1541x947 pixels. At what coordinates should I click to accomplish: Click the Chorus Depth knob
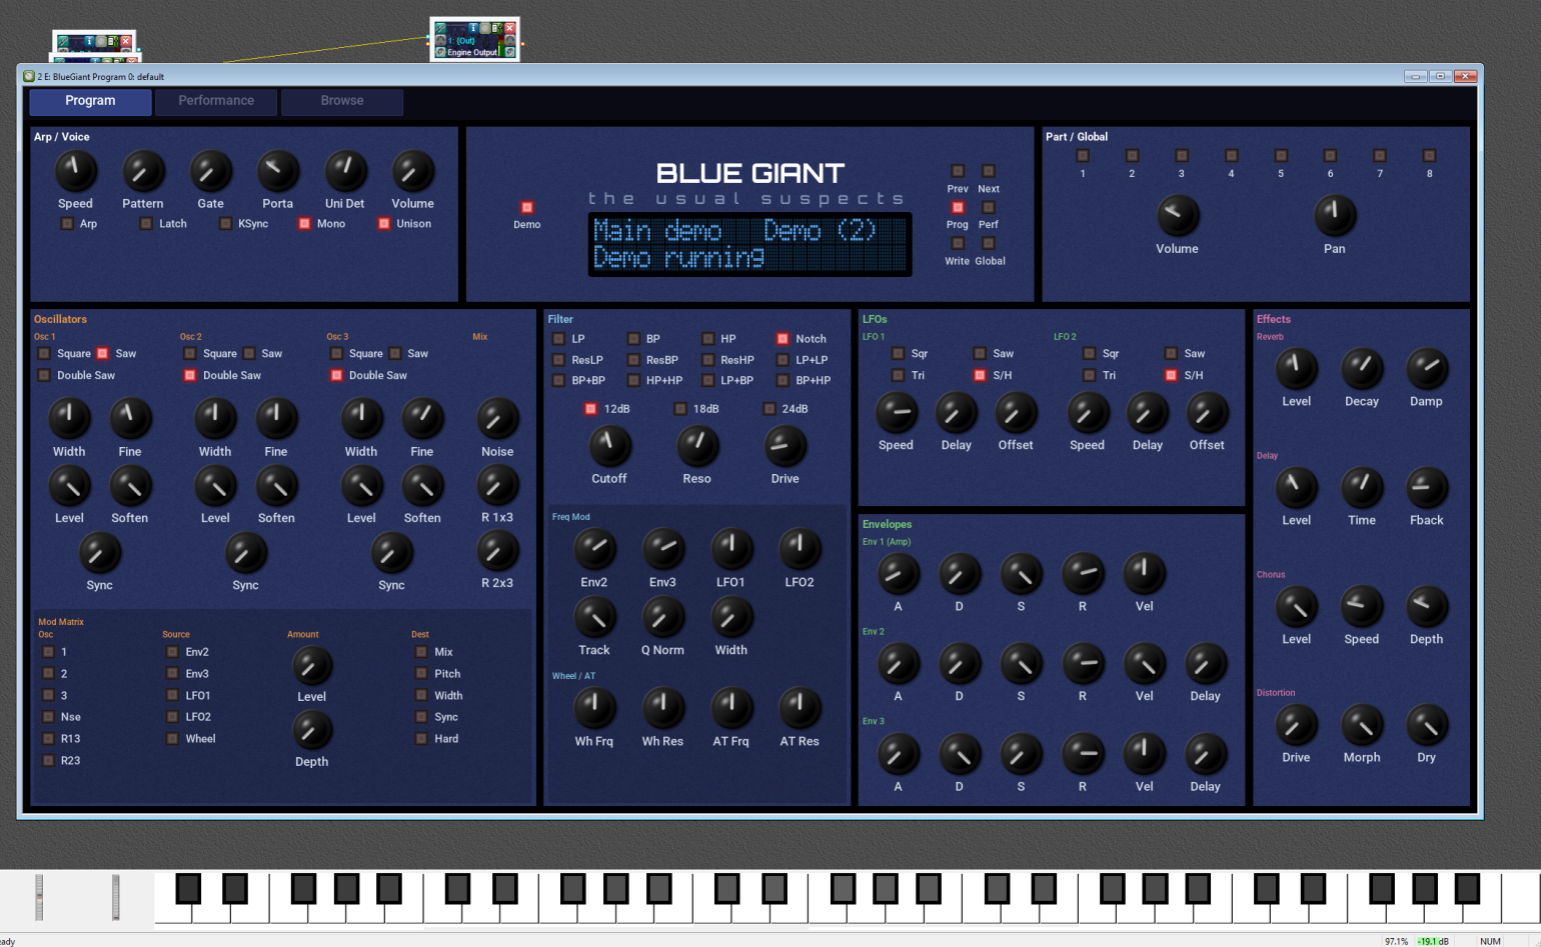coord(1426,607)
